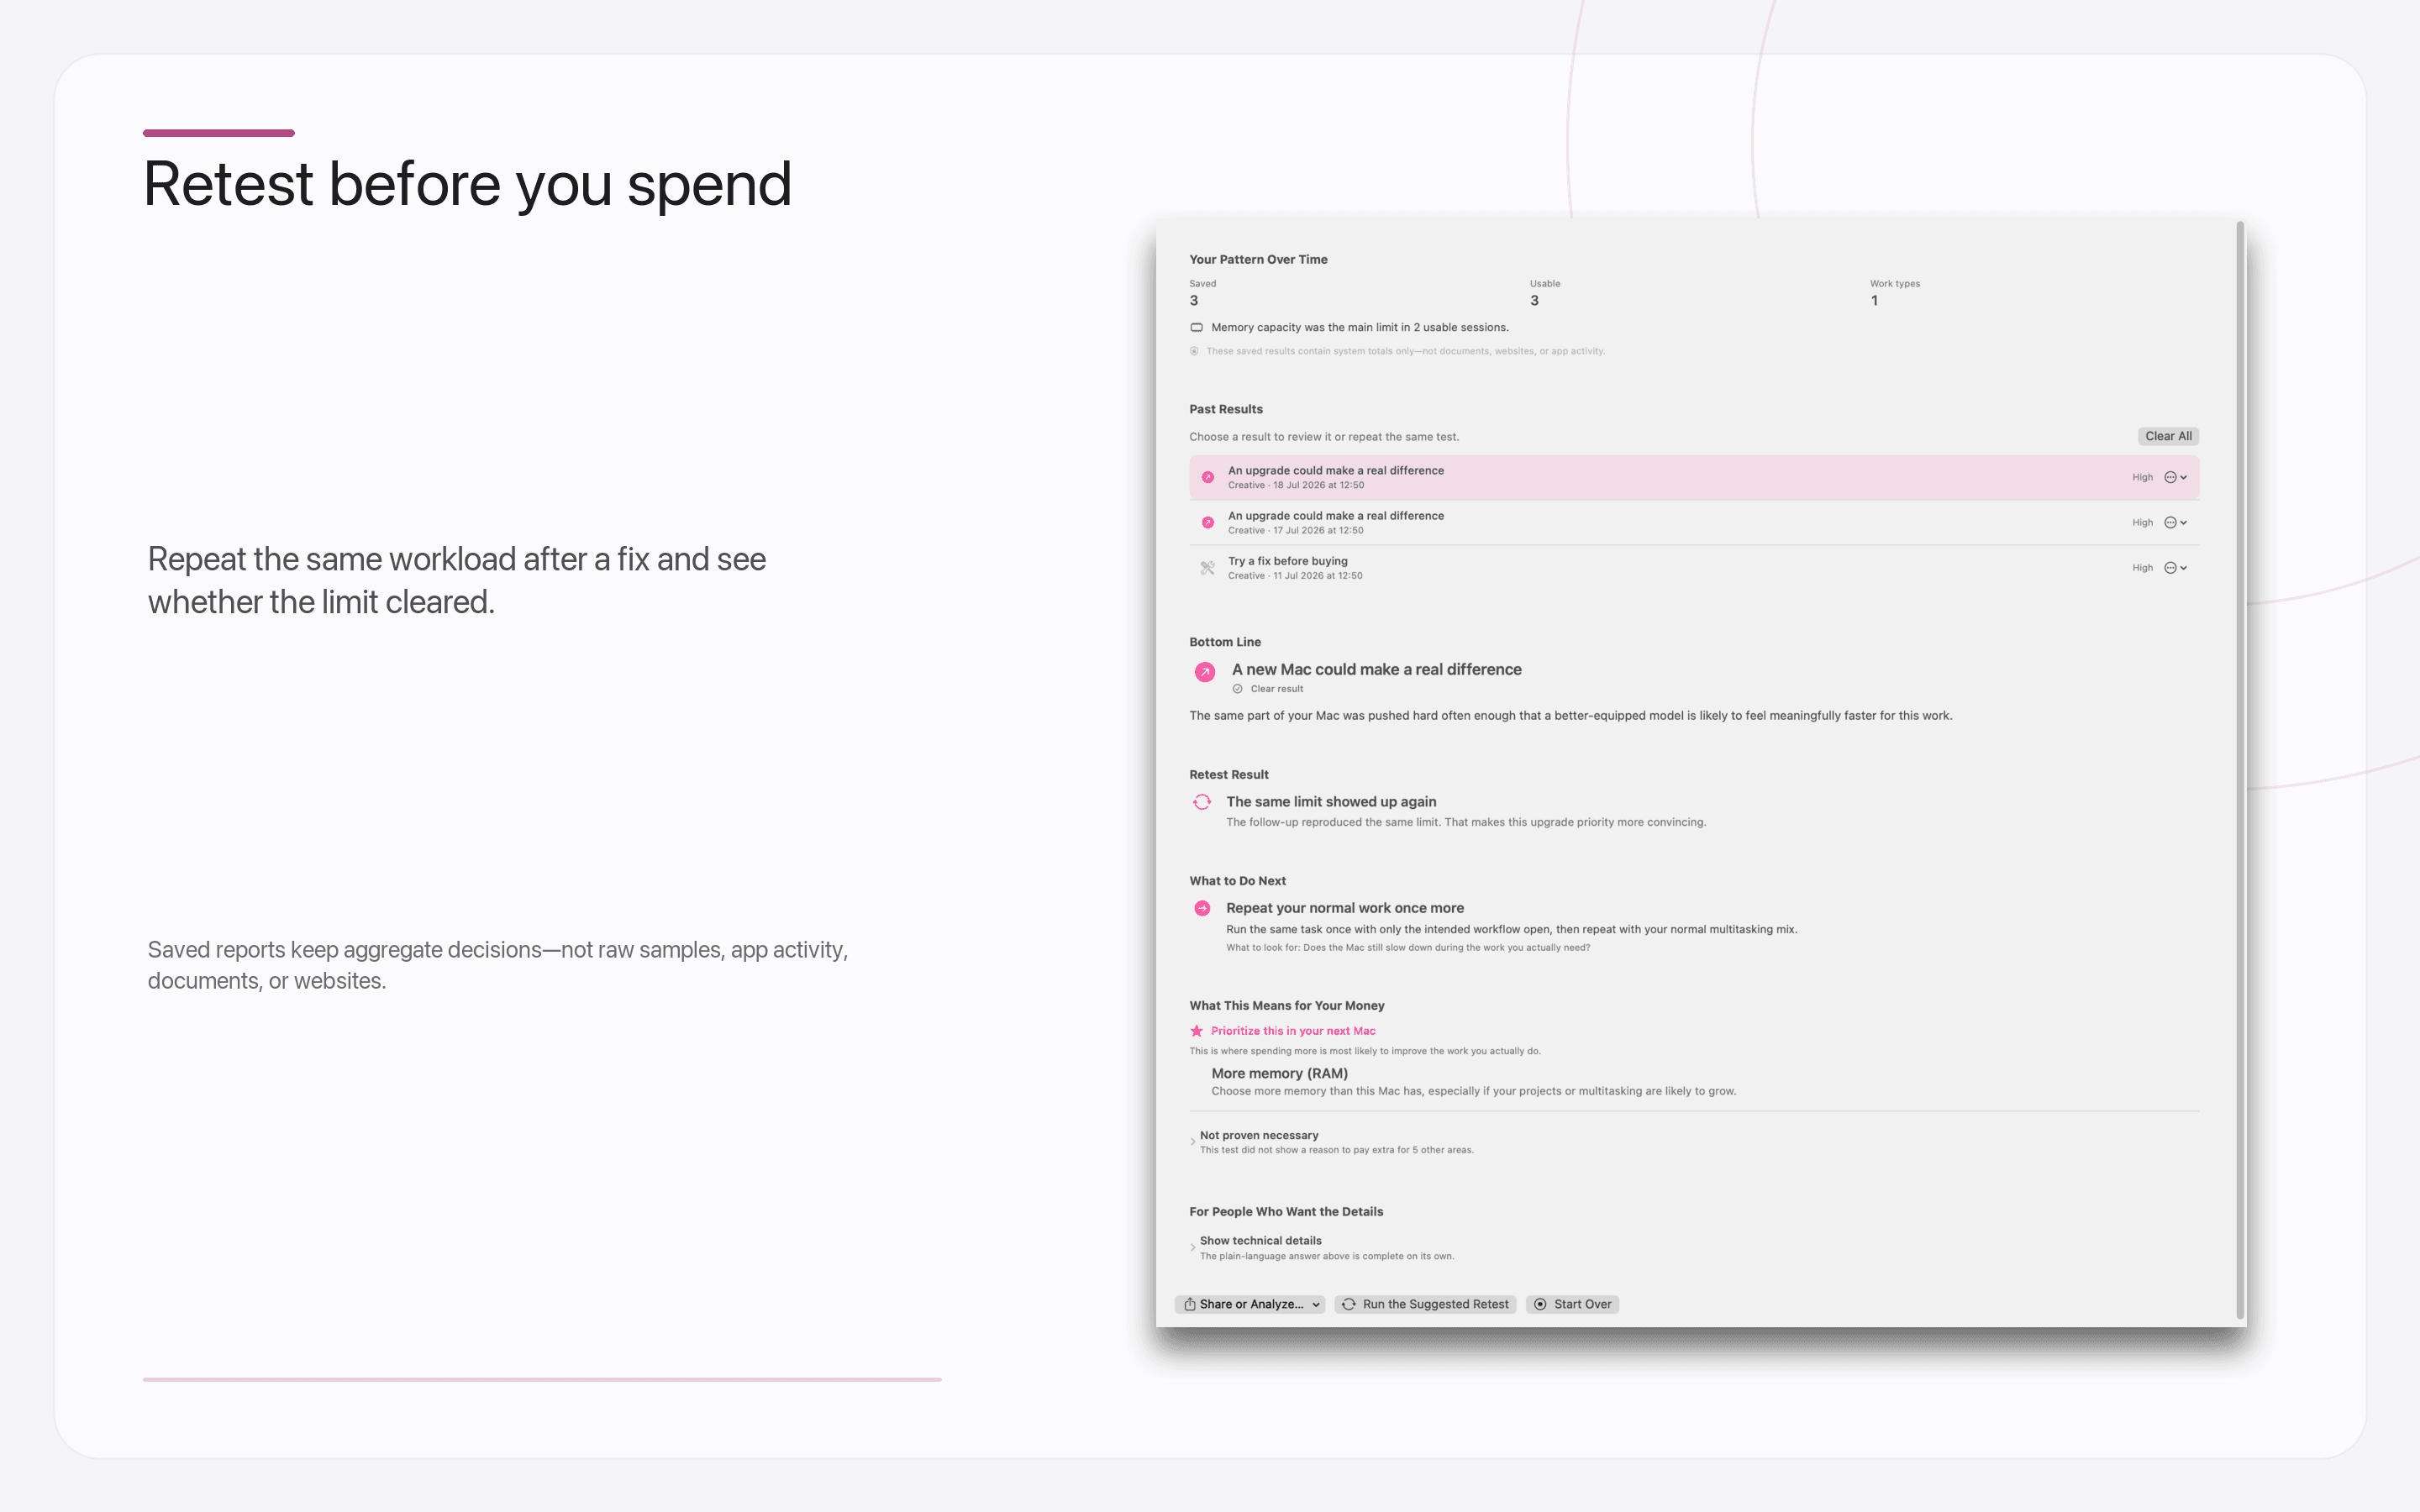This screenshot has width=2420, height=1512.
Task: Click the privacy icon beside 'These saved results contain'
Action: 1194,351
